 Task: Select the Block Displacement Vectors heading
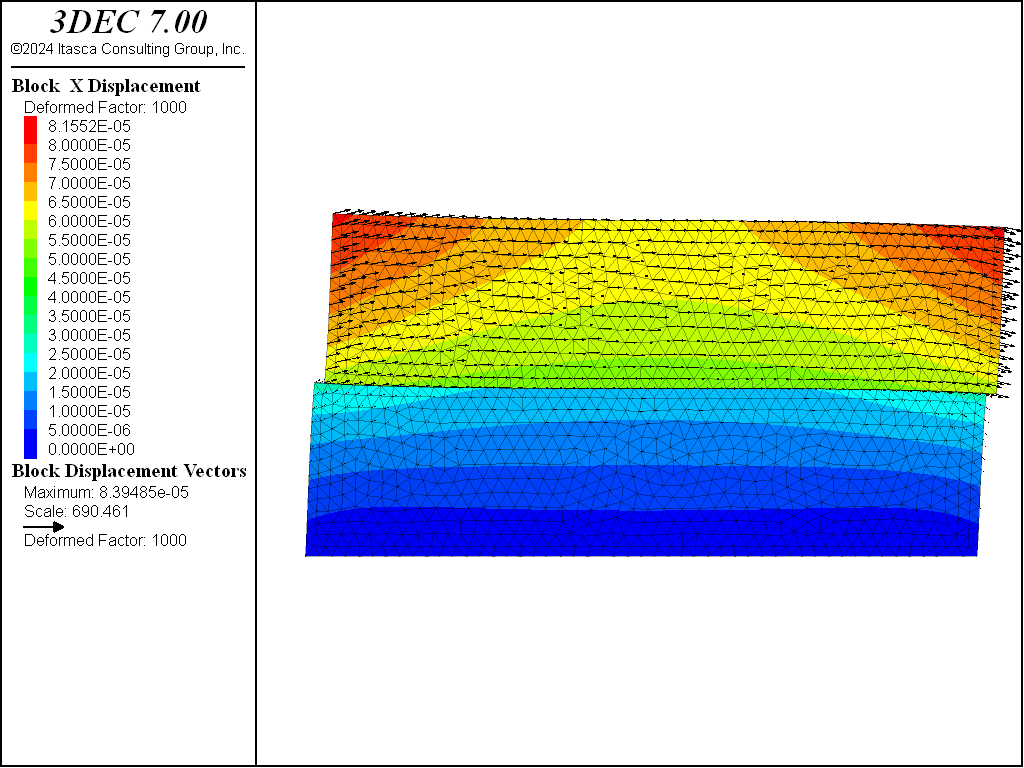(x=129, y=471)
